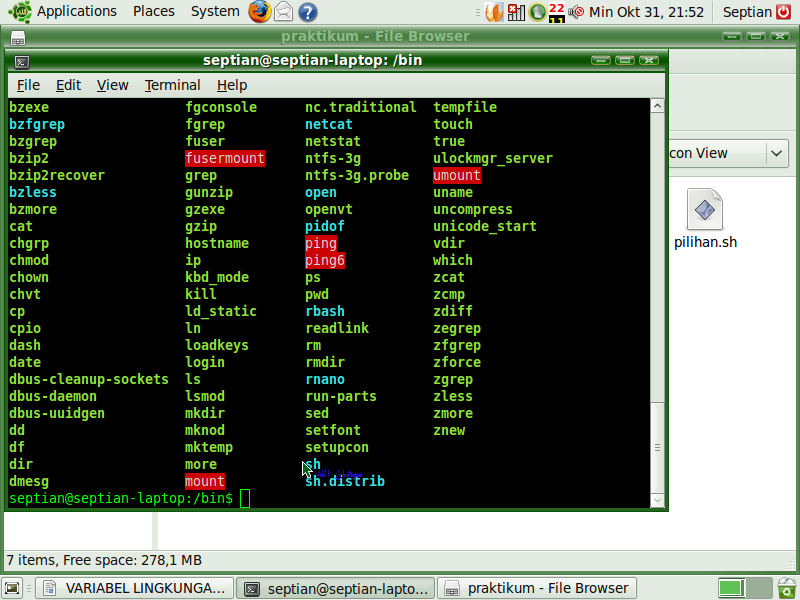The height and width of the screenshot is (600, 800).
Task: Click the setupcon entry in terminal
Action: [x=337, y=447]
